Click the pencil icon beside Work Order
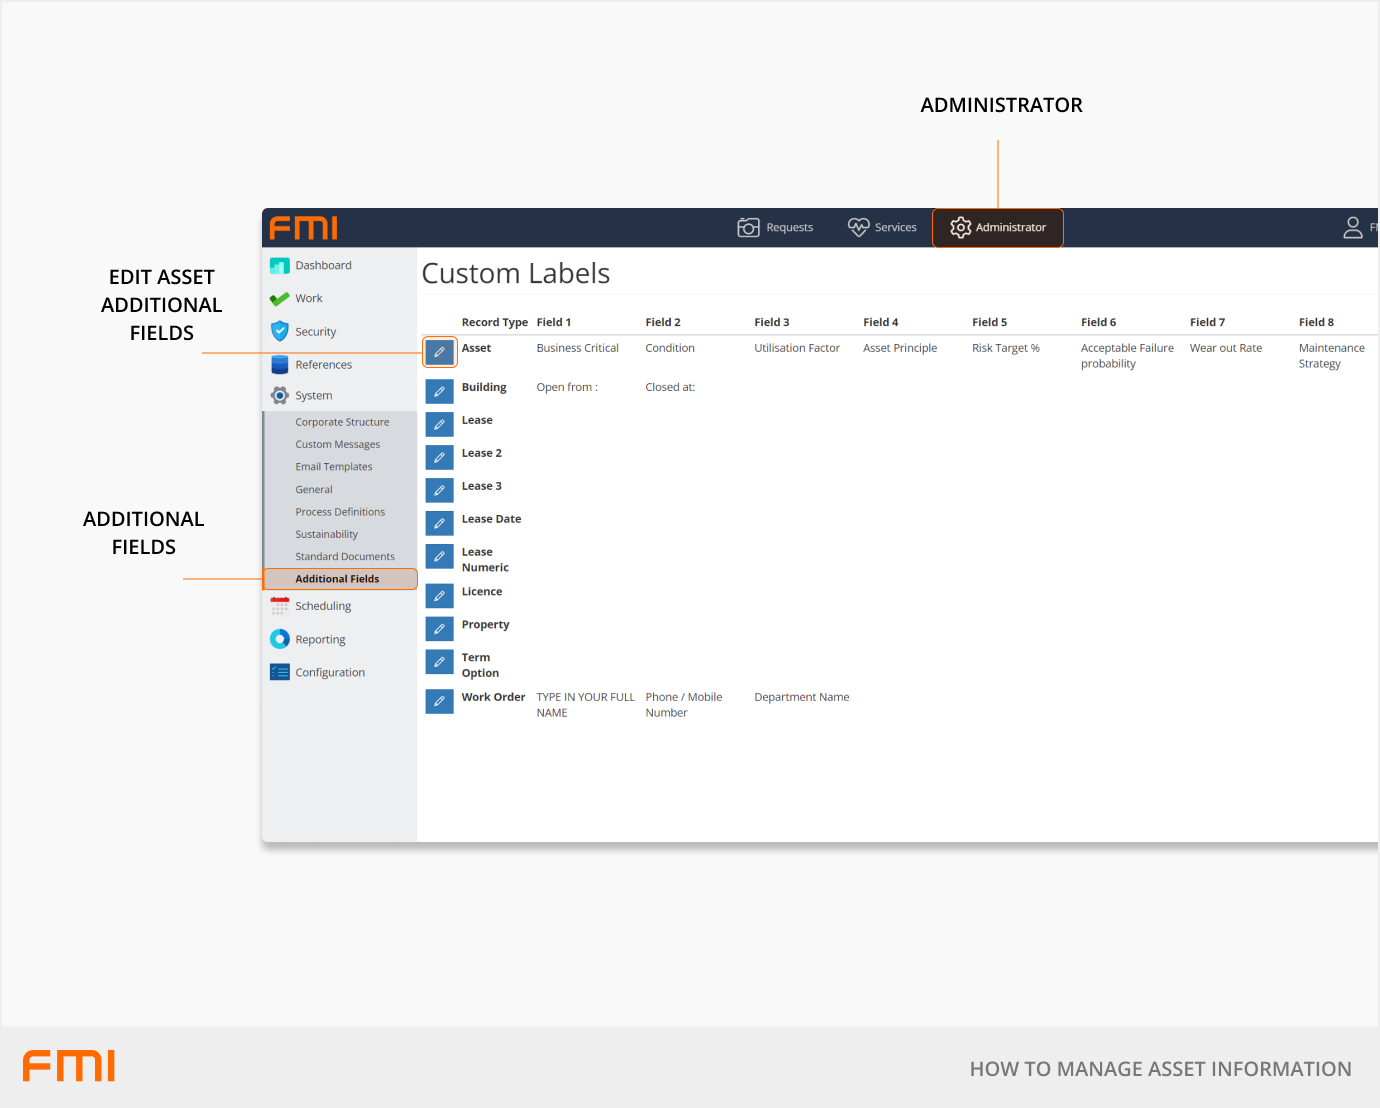Screen dimensions: 1380x1108 pos(439,701)
